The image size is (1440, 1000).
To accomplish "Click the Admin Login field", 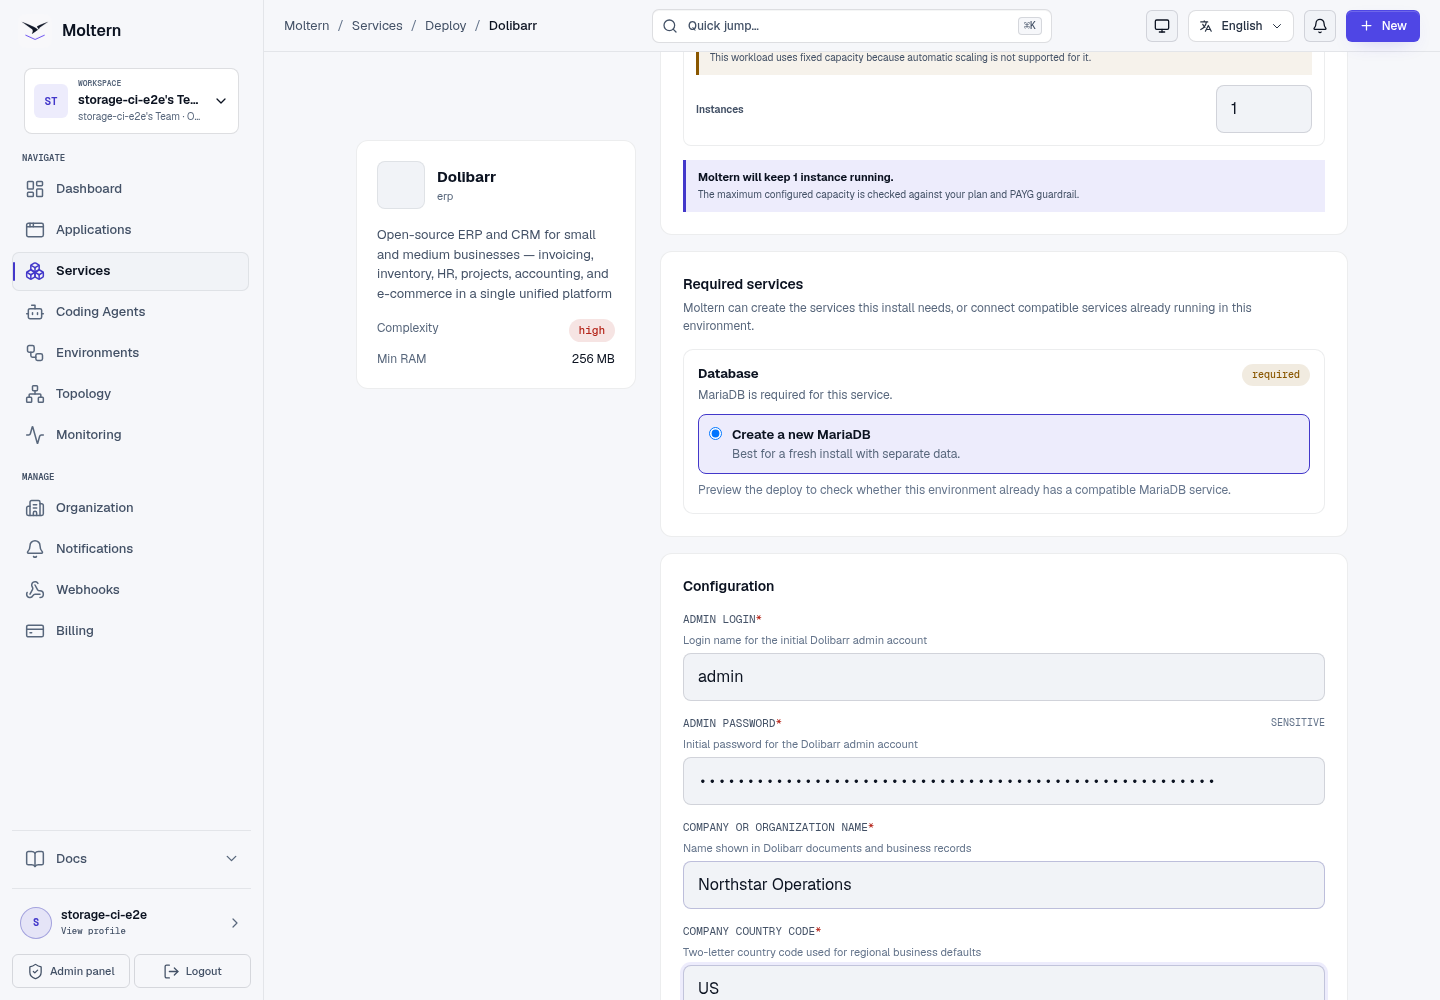I will 1004,677.
